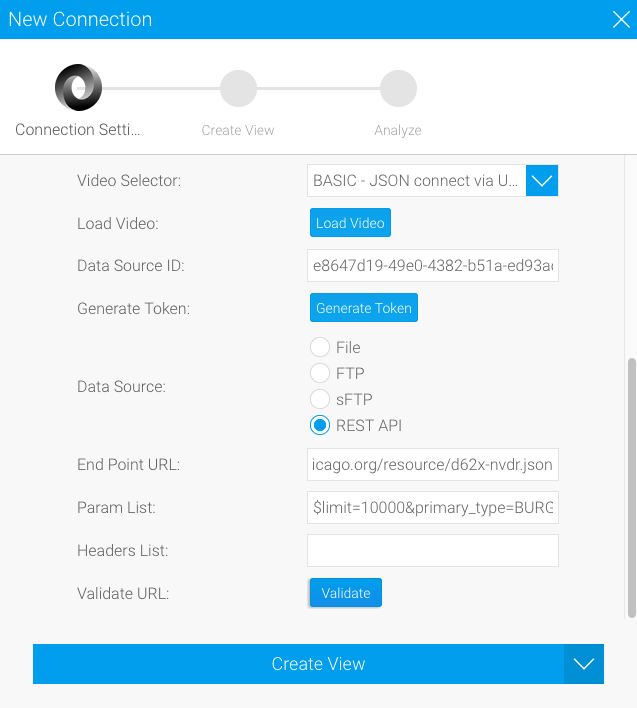Focus the Param List field
This screenshot has height=708, width=637.
432,508
